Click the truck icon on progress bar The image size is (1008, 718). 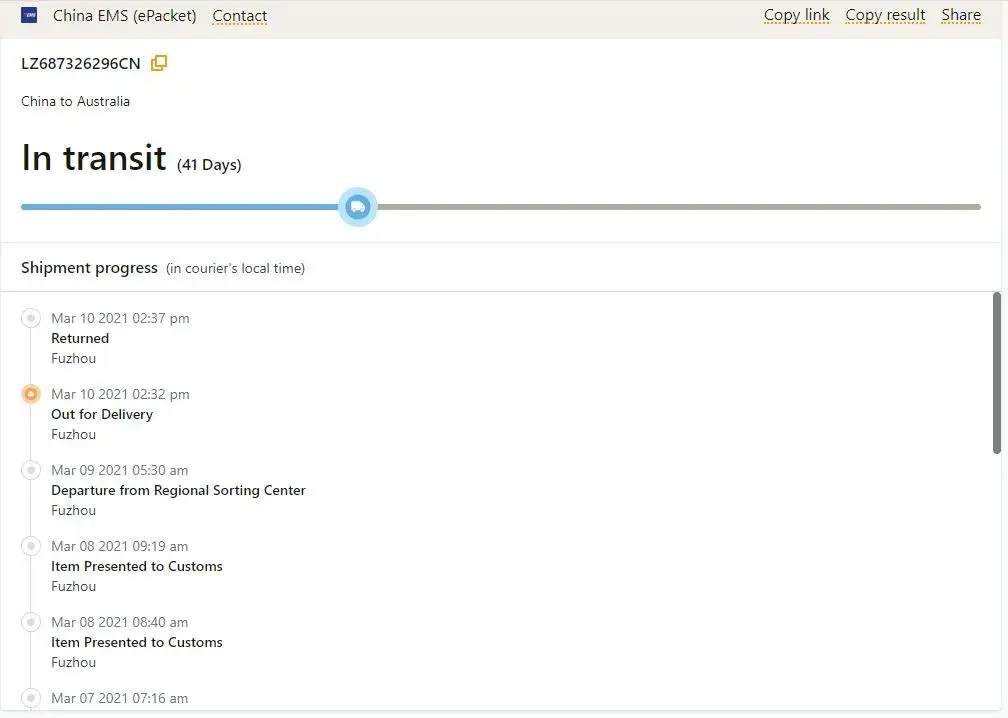[x=358, y=207]
